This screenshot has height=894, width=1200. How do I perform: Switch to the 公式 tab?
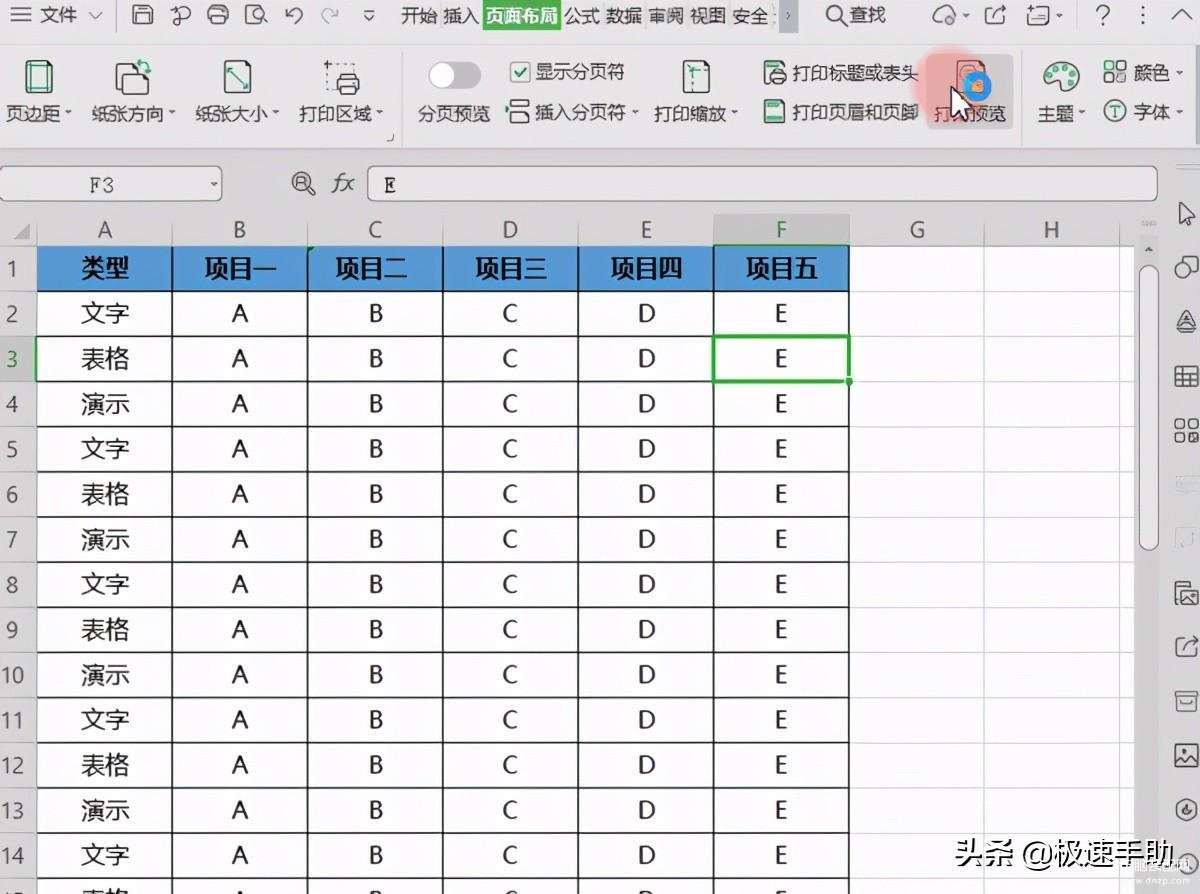click(x=582, y=16)
